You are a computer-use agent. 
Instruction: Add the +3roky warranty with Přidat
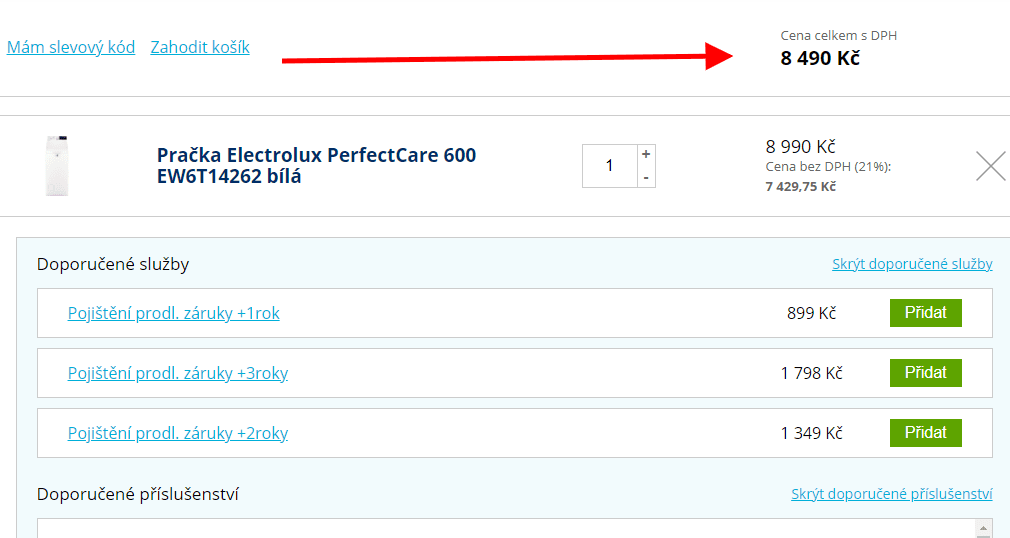(926, 372)
